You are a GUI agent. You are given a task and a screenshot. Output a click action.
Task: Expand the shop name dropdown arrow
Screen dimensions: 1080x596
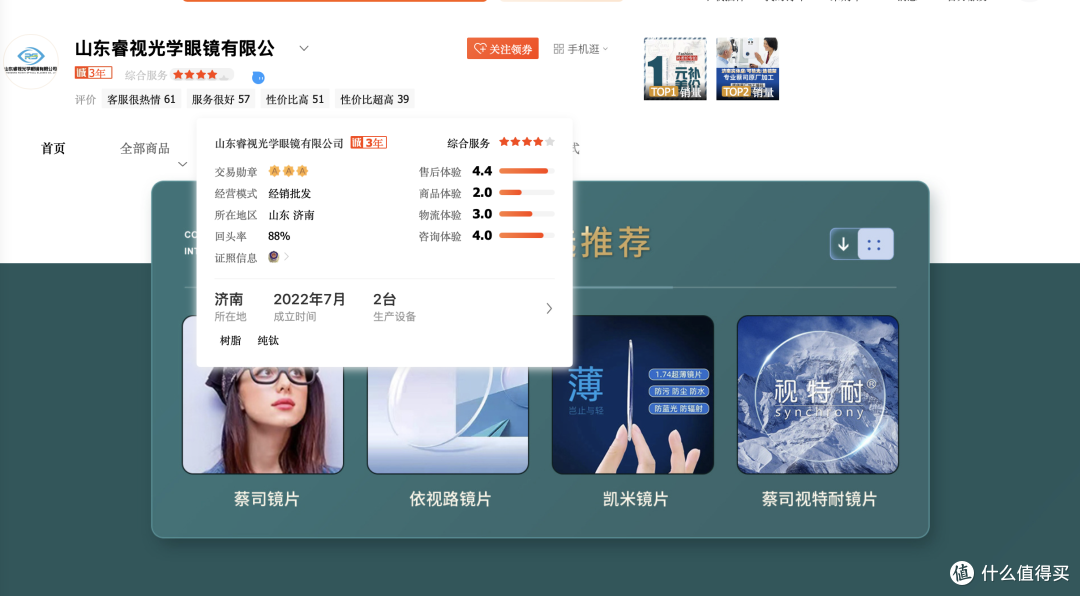(304, 49)
